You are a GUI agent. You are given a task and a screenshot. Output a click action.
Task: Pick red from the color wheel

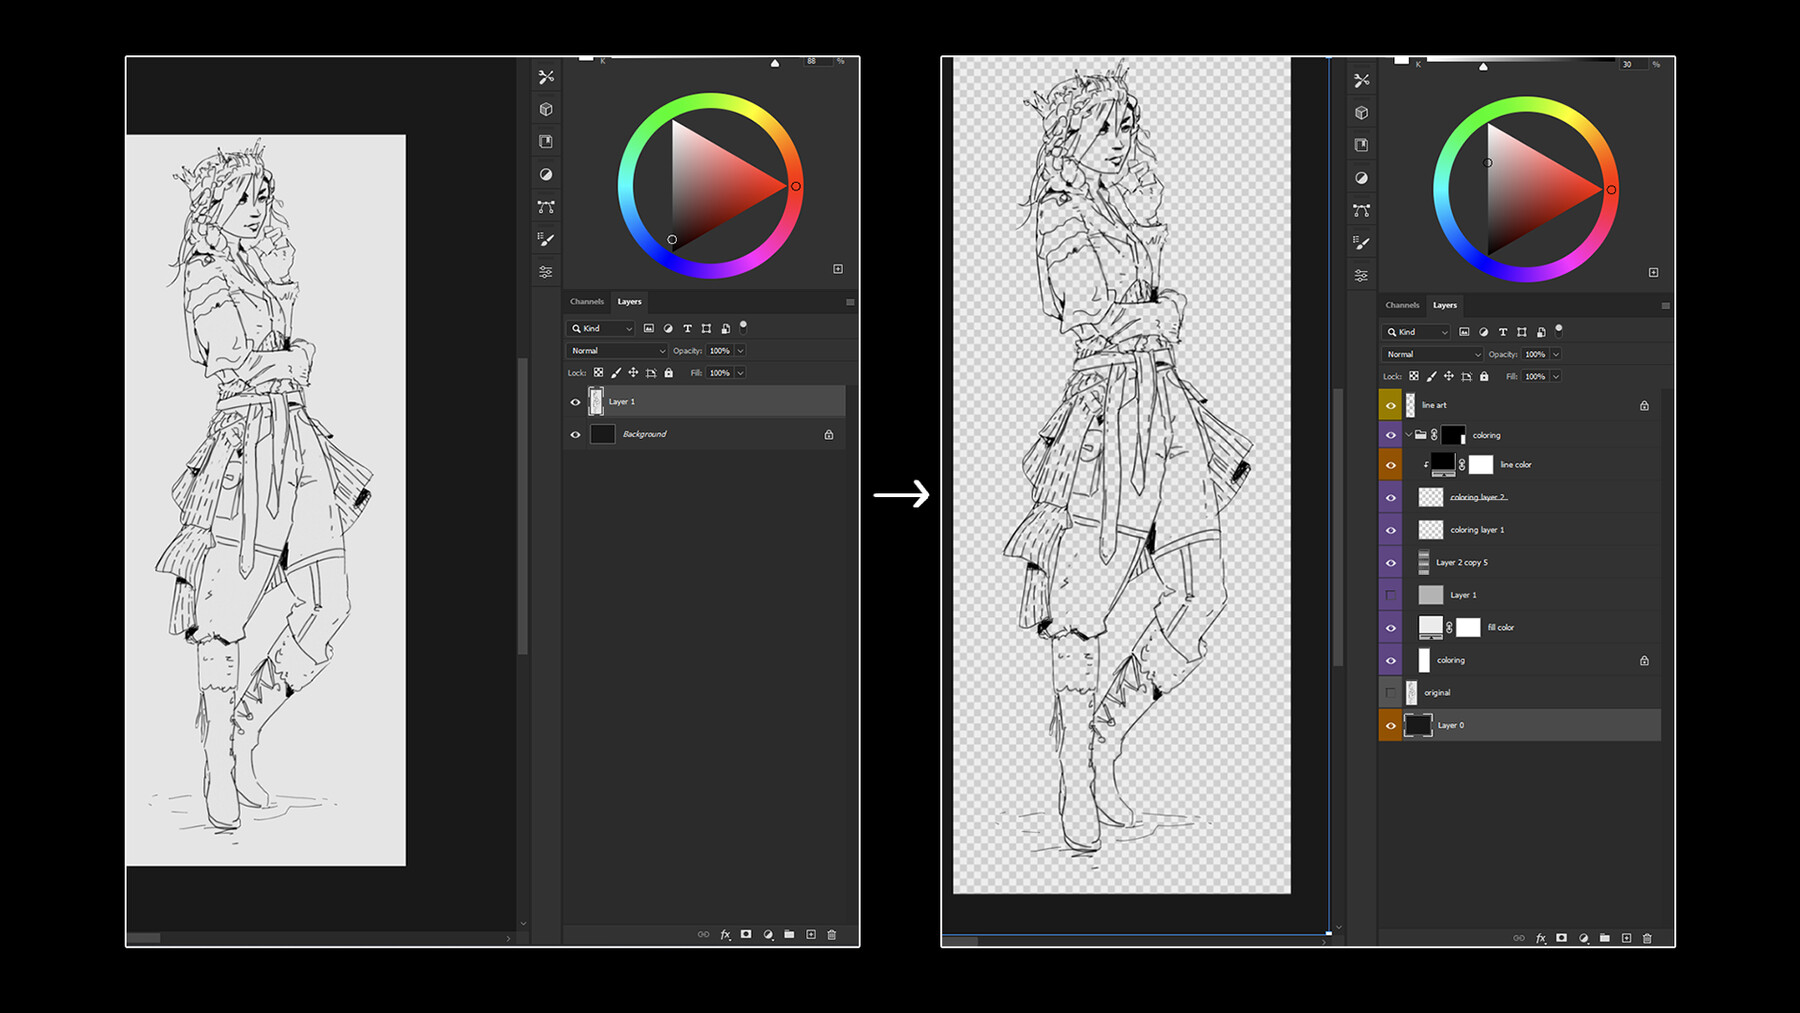point(796,186)
